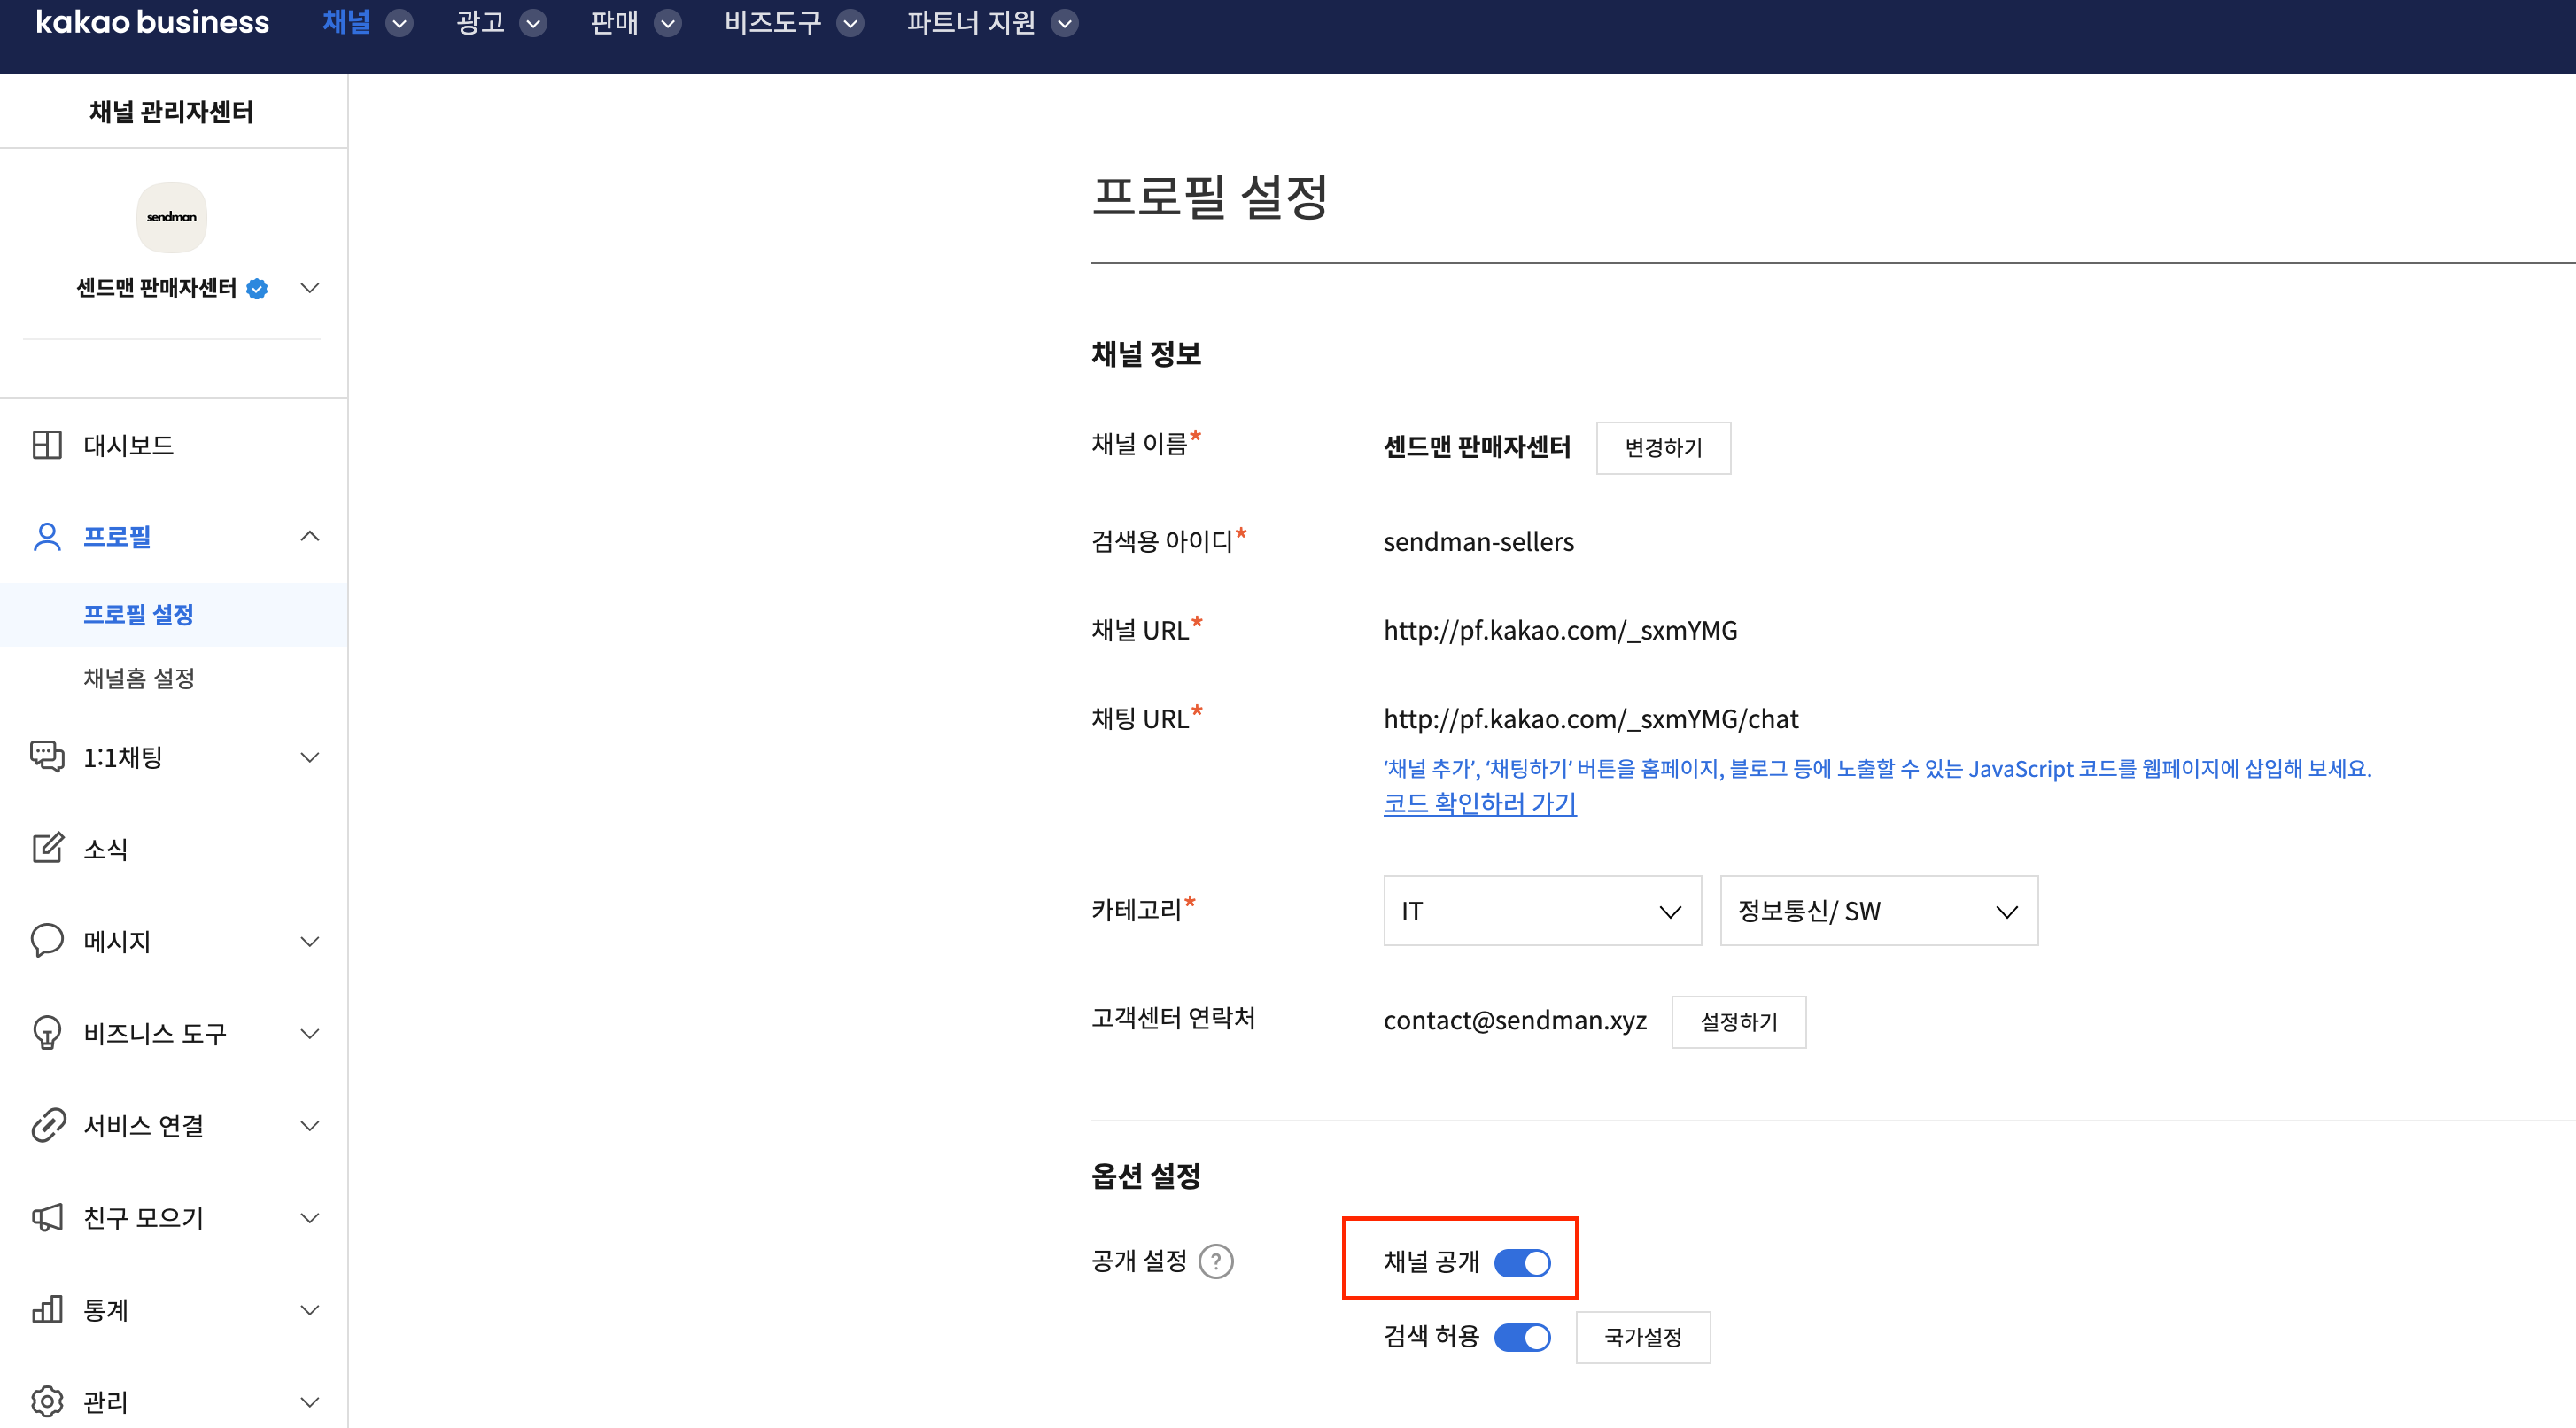Open the 정보통신/ SW subcategory dropdown

click(x=1878, y=911)
